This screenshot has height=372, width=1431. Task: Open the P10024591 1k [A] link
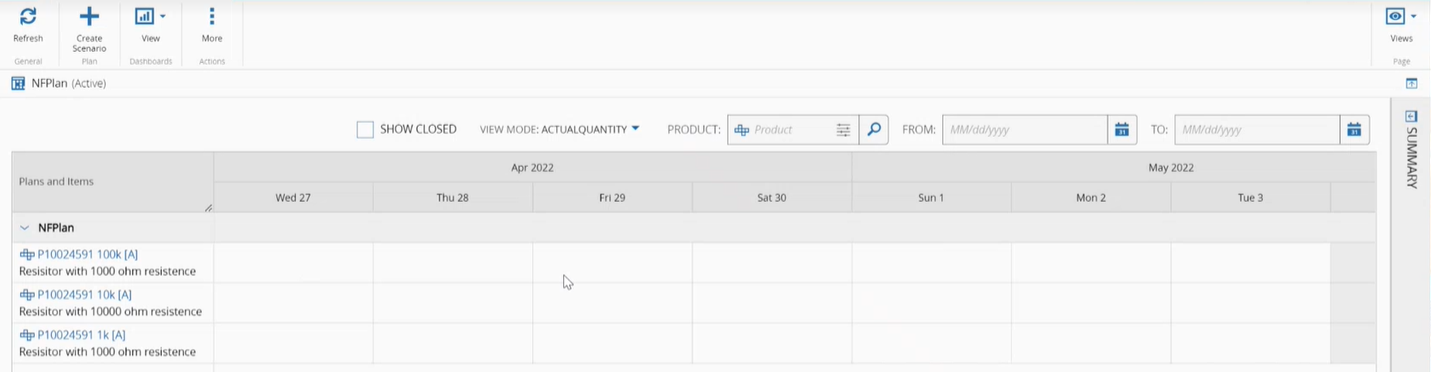pos(81,335)
